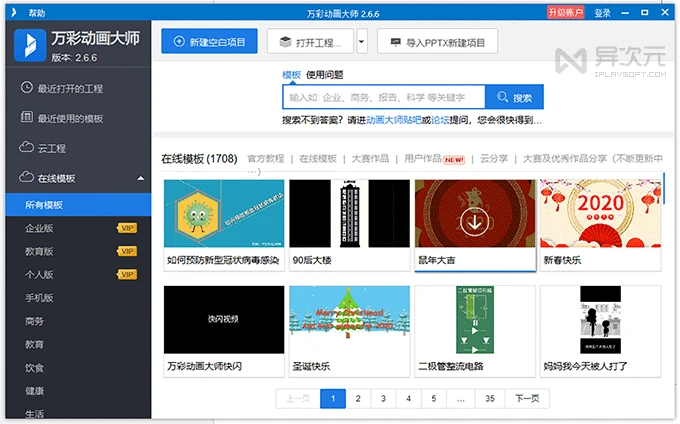Image resolution: width=680 pixels, height=424 pixels.
Task: Open the 圣诞快乐 template thumbnail
Action: click(x=349, y=320)
